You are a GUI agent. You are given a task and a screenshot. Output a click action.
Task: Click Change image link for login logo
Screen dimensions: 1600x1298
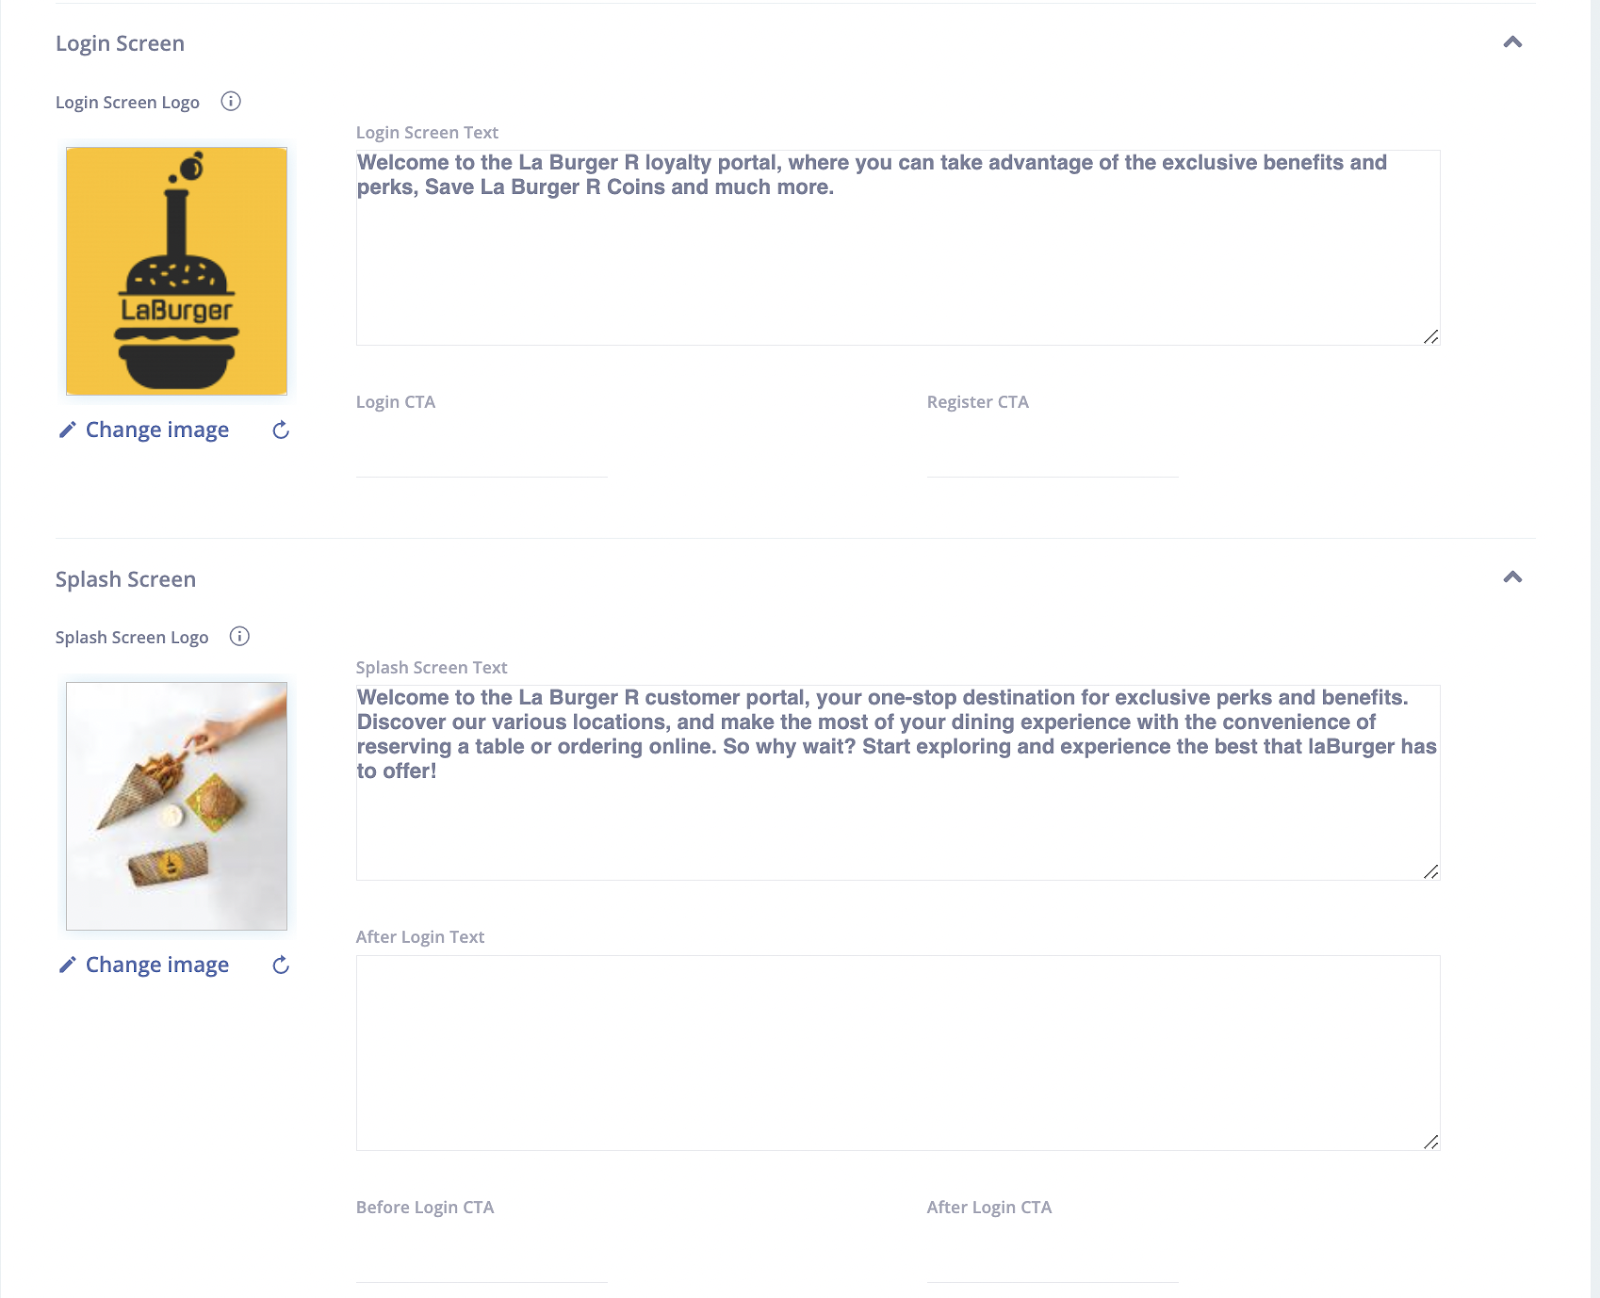(157, 430)
